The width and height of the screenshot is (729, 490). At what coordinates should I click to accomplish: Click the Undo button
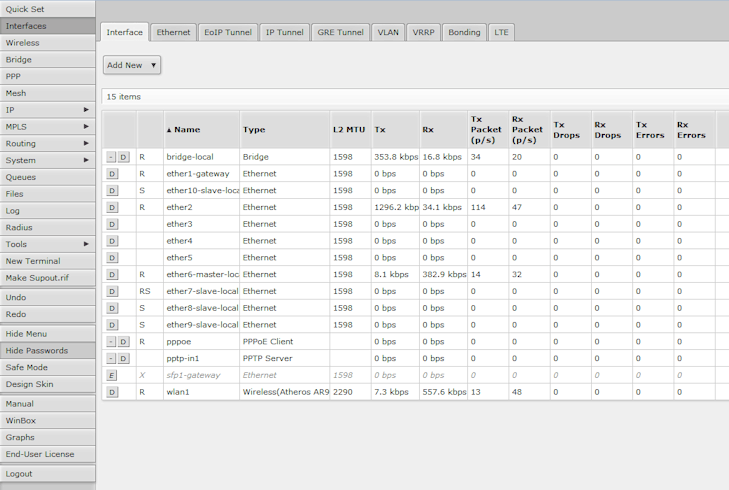coord(47,298)
